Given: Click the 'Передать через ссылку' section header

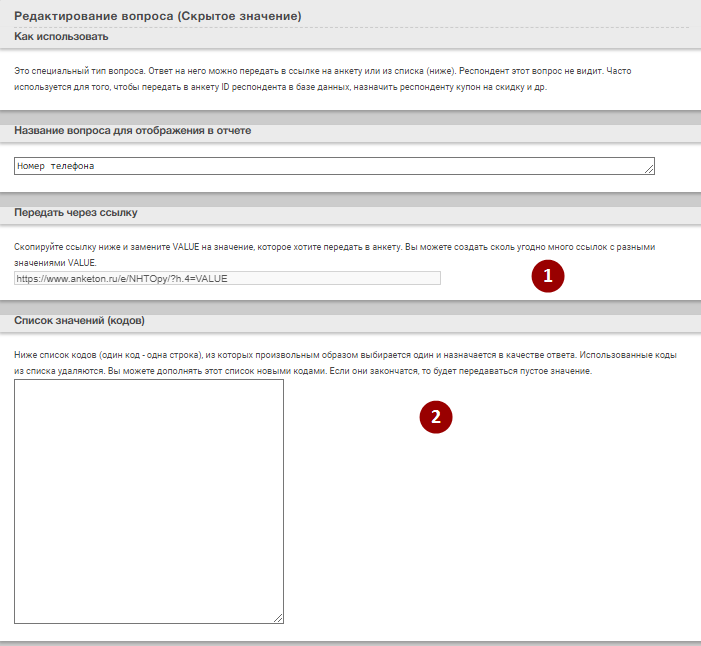Looking at the screenshot, I should pos(75,213).
